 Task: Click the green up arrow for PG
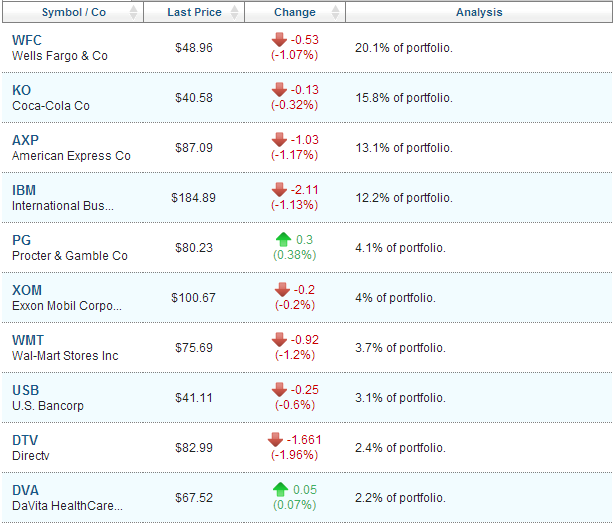click(x=283, y=239)
